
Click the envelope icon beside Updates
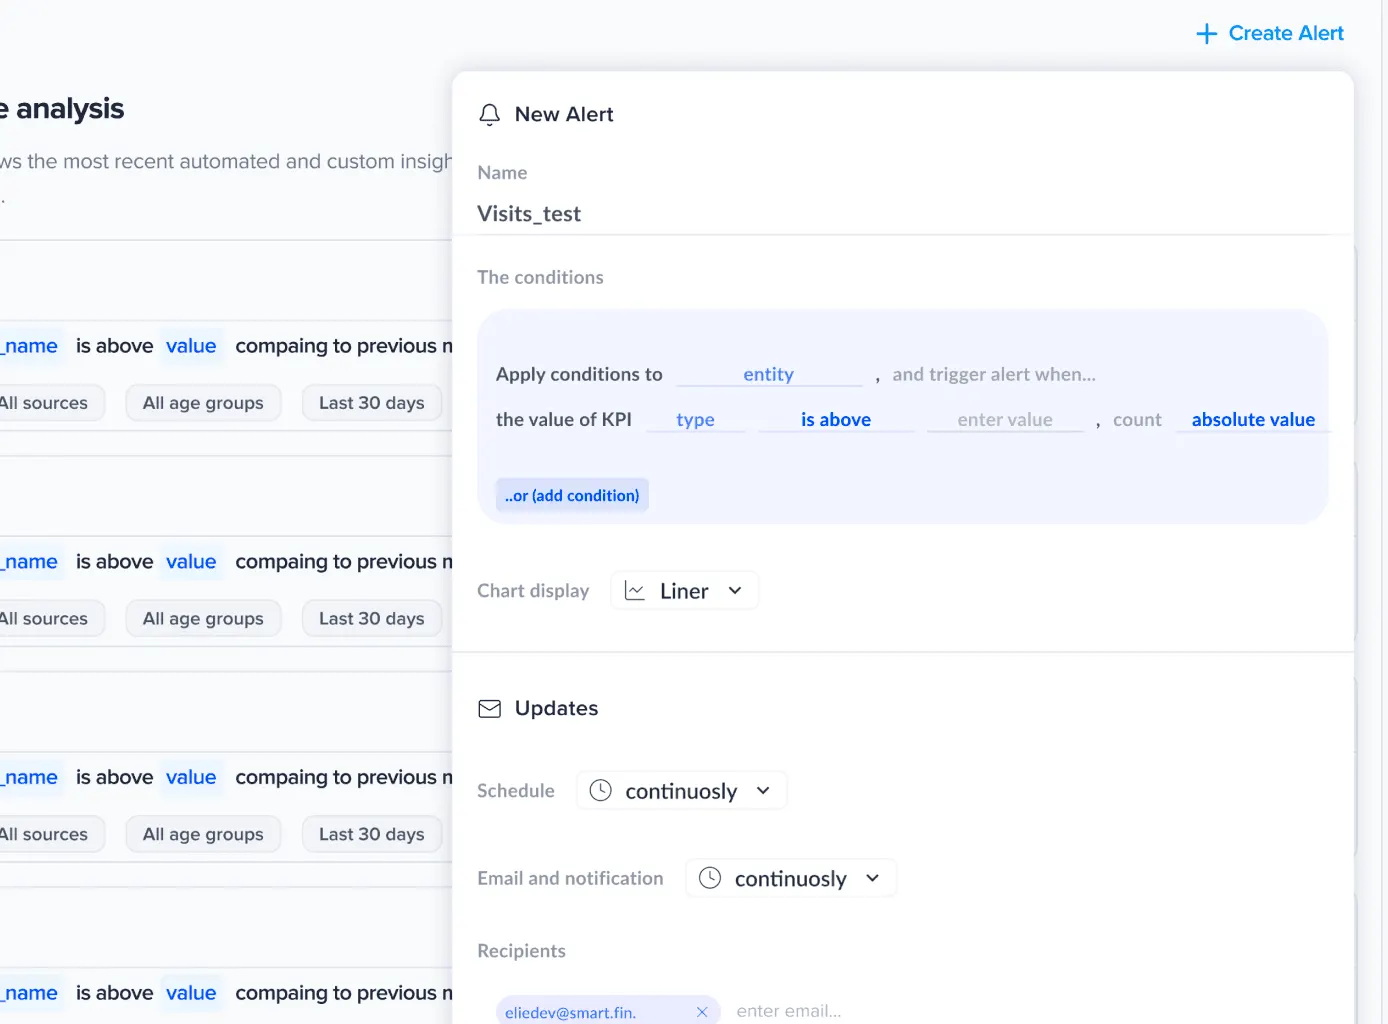(x=490, y=709)
